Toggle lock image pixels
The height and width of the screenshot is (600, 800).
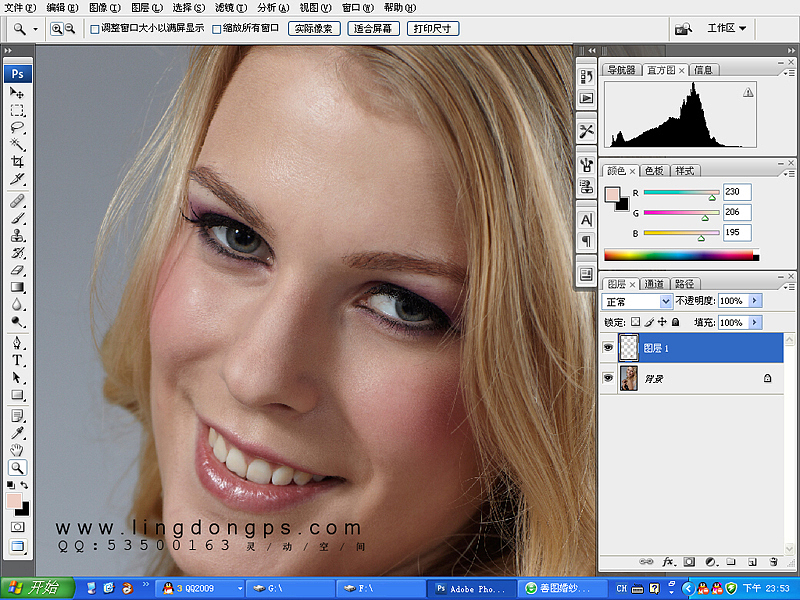pyautogui.click(x=649, y=322)
